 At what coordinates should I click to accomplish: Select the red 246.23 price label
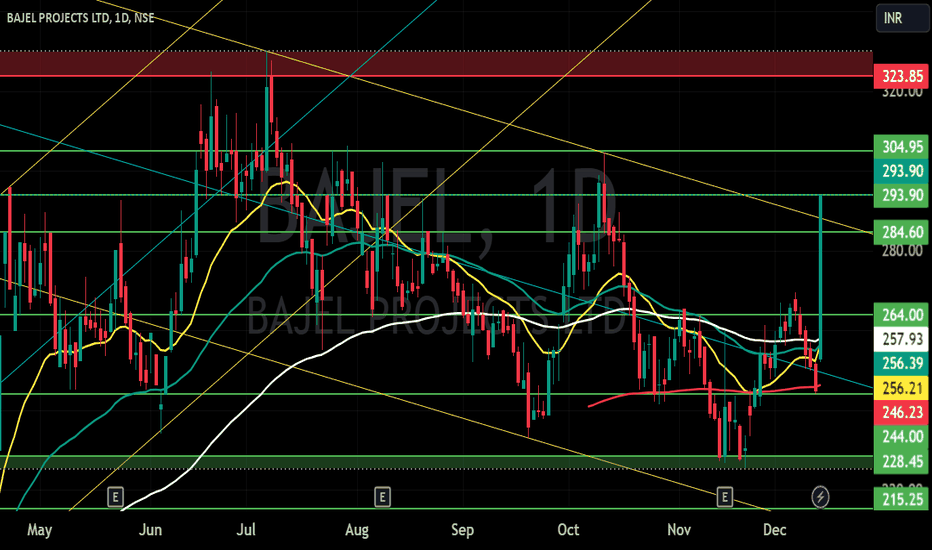pyautogui.click(x=901, y=412)
